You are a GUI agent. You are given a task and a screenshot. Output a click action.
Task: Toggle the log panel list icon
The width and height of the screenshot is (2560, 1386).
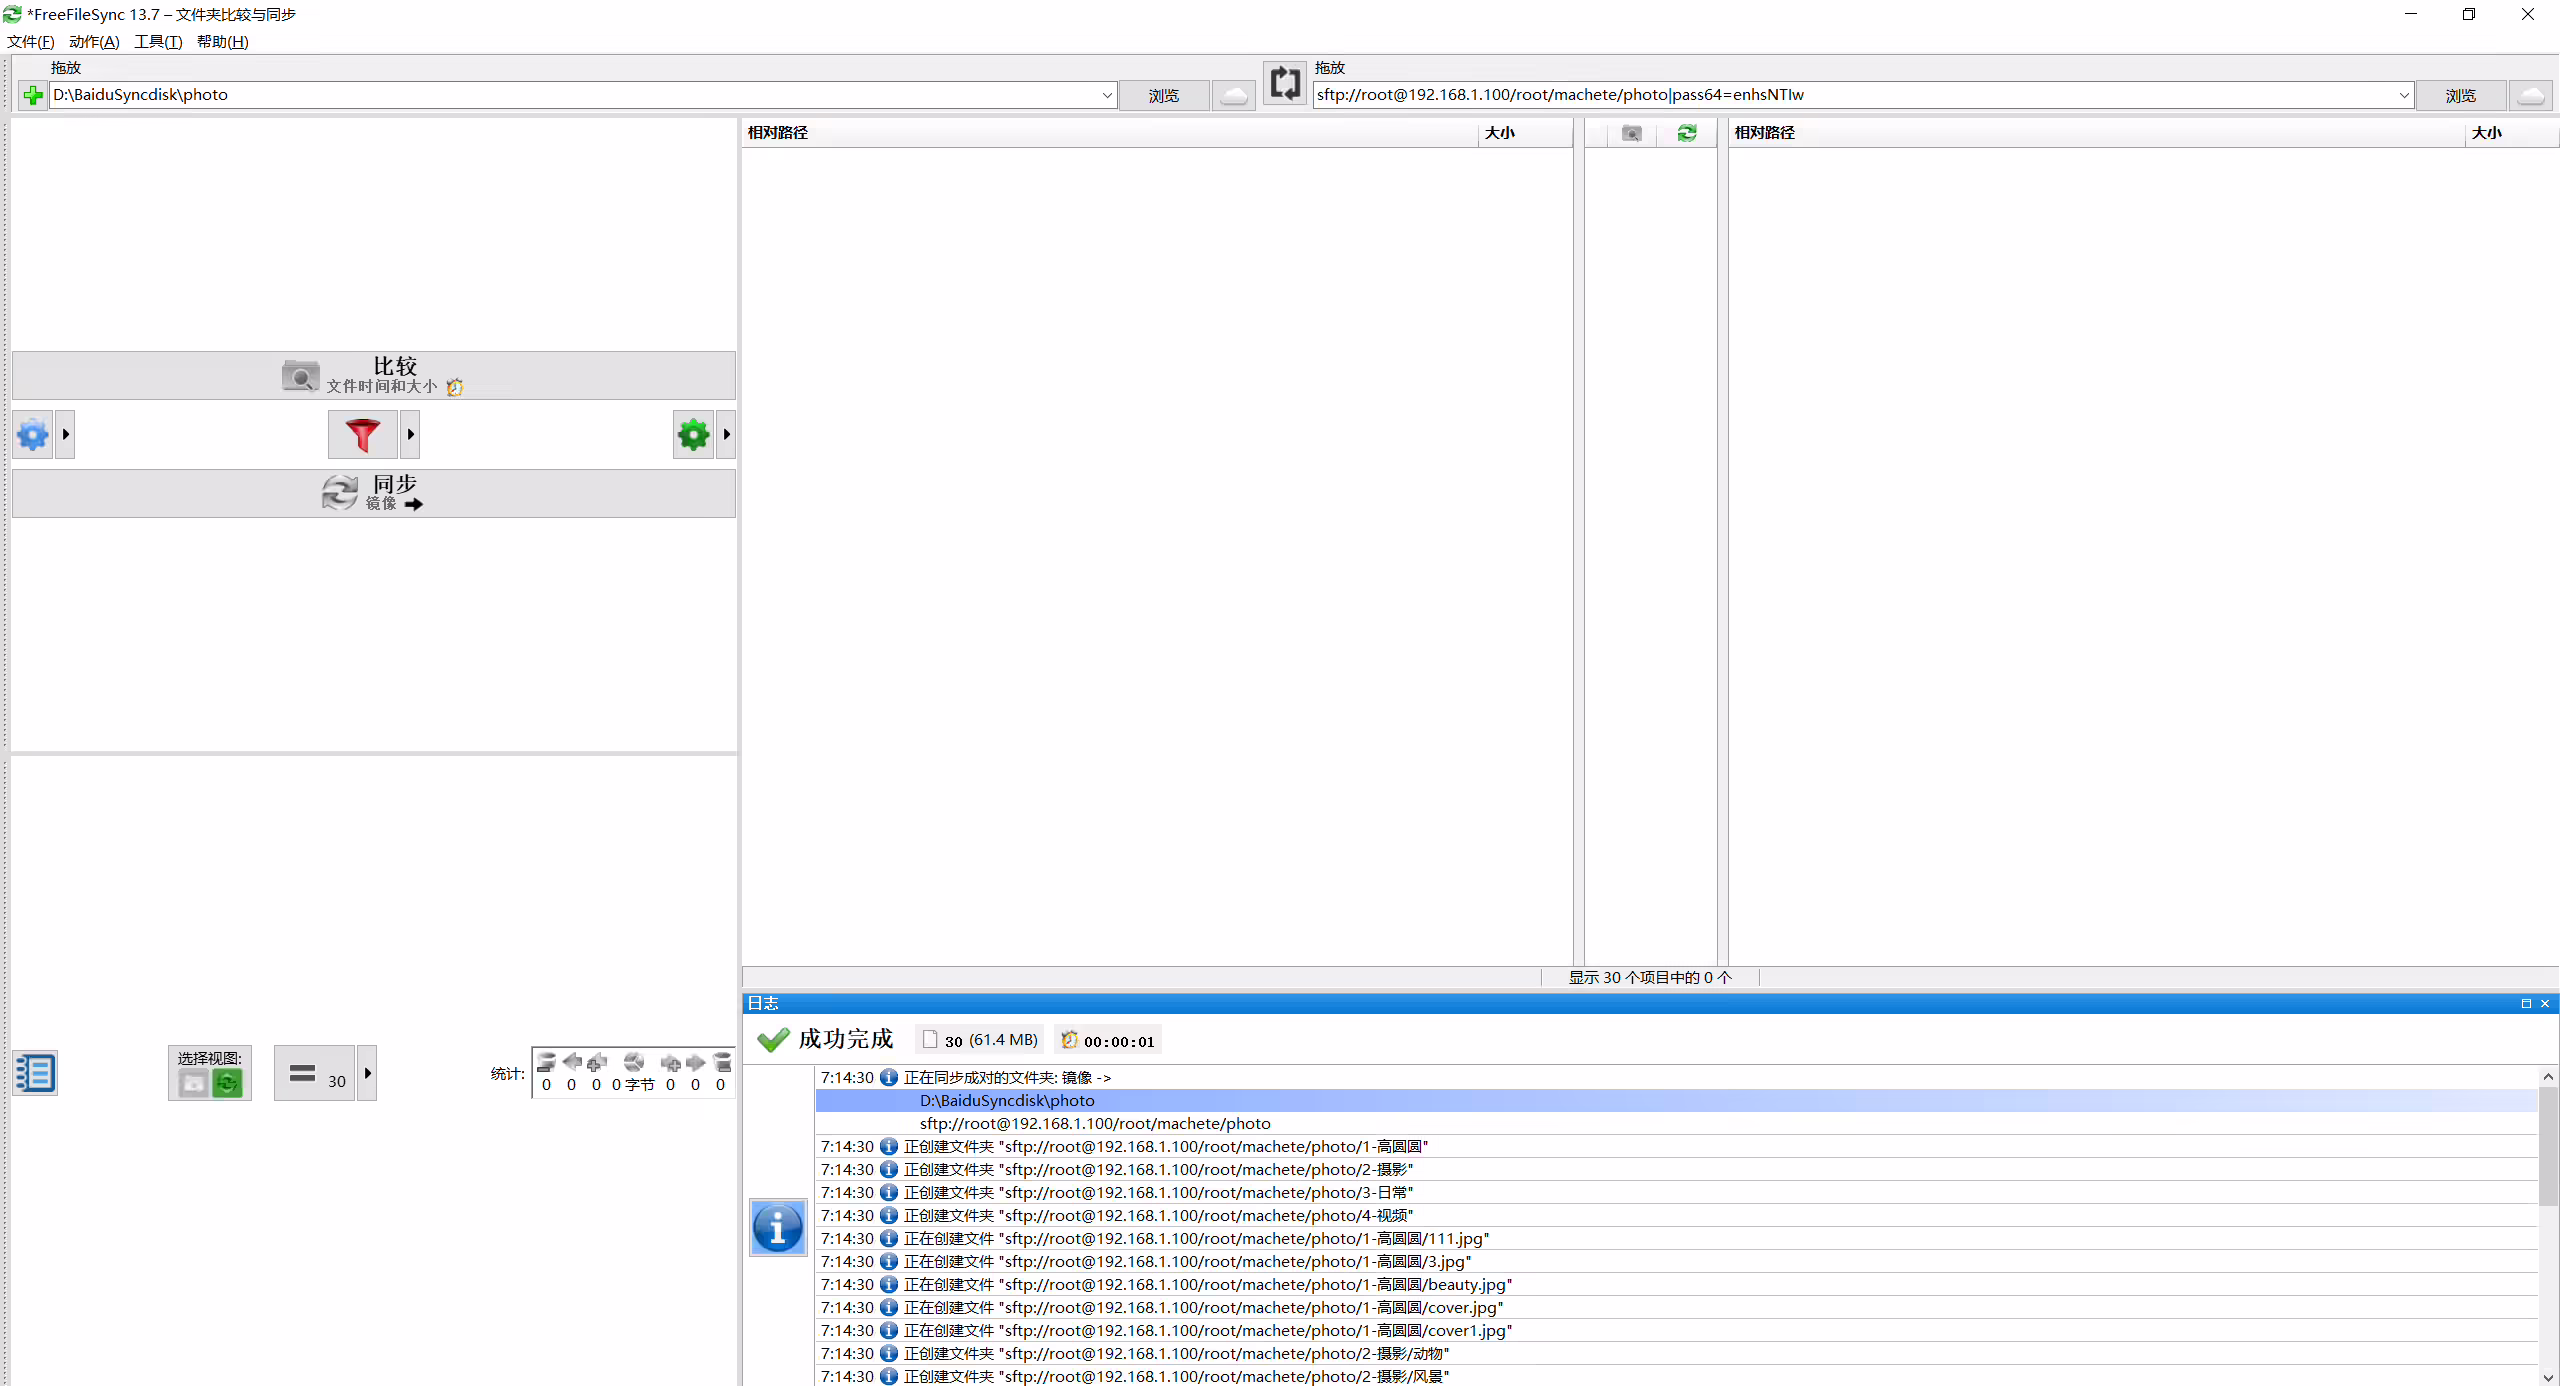click(35, 1073)
